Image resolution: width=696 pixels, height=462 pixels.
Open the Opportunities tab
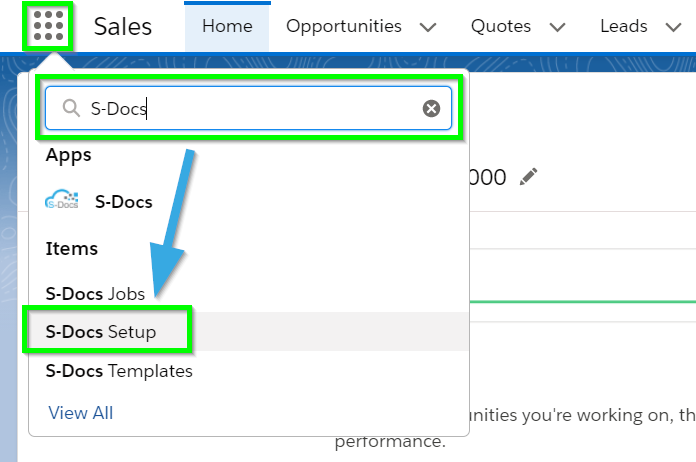344,26
